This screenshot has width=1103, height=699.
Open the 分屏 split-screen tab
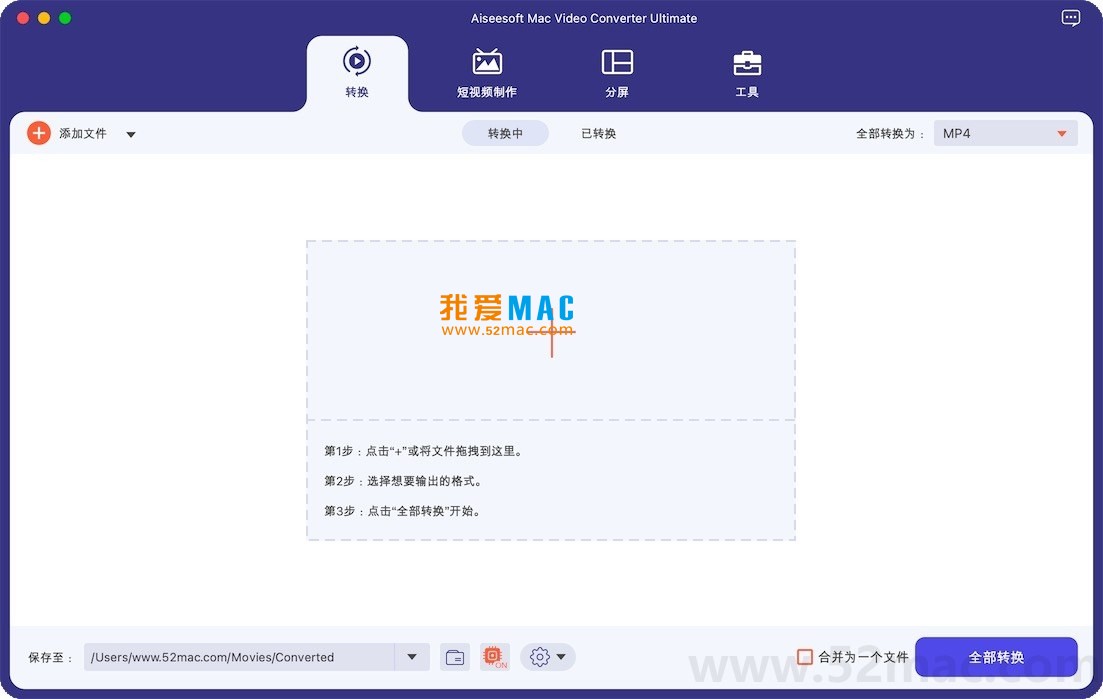click(617, 72)
